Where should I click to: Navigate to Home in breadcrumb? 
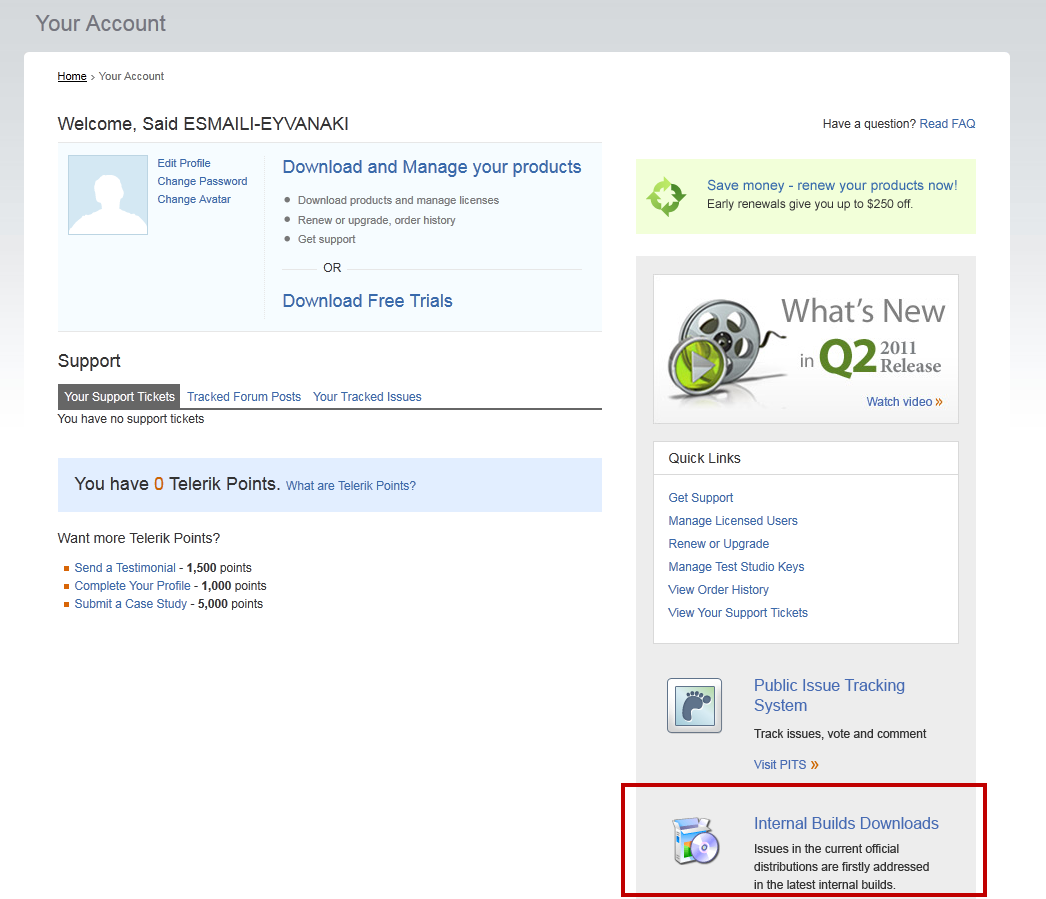(72, 76)
